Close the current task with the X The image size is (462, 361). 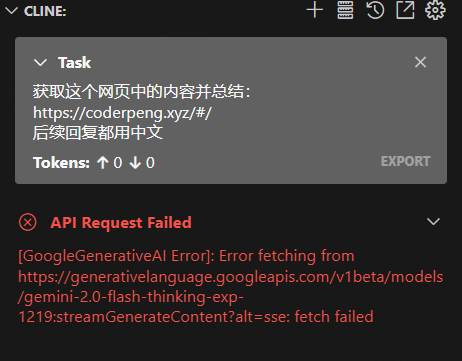pyautogui.click(x=420, y=62)
